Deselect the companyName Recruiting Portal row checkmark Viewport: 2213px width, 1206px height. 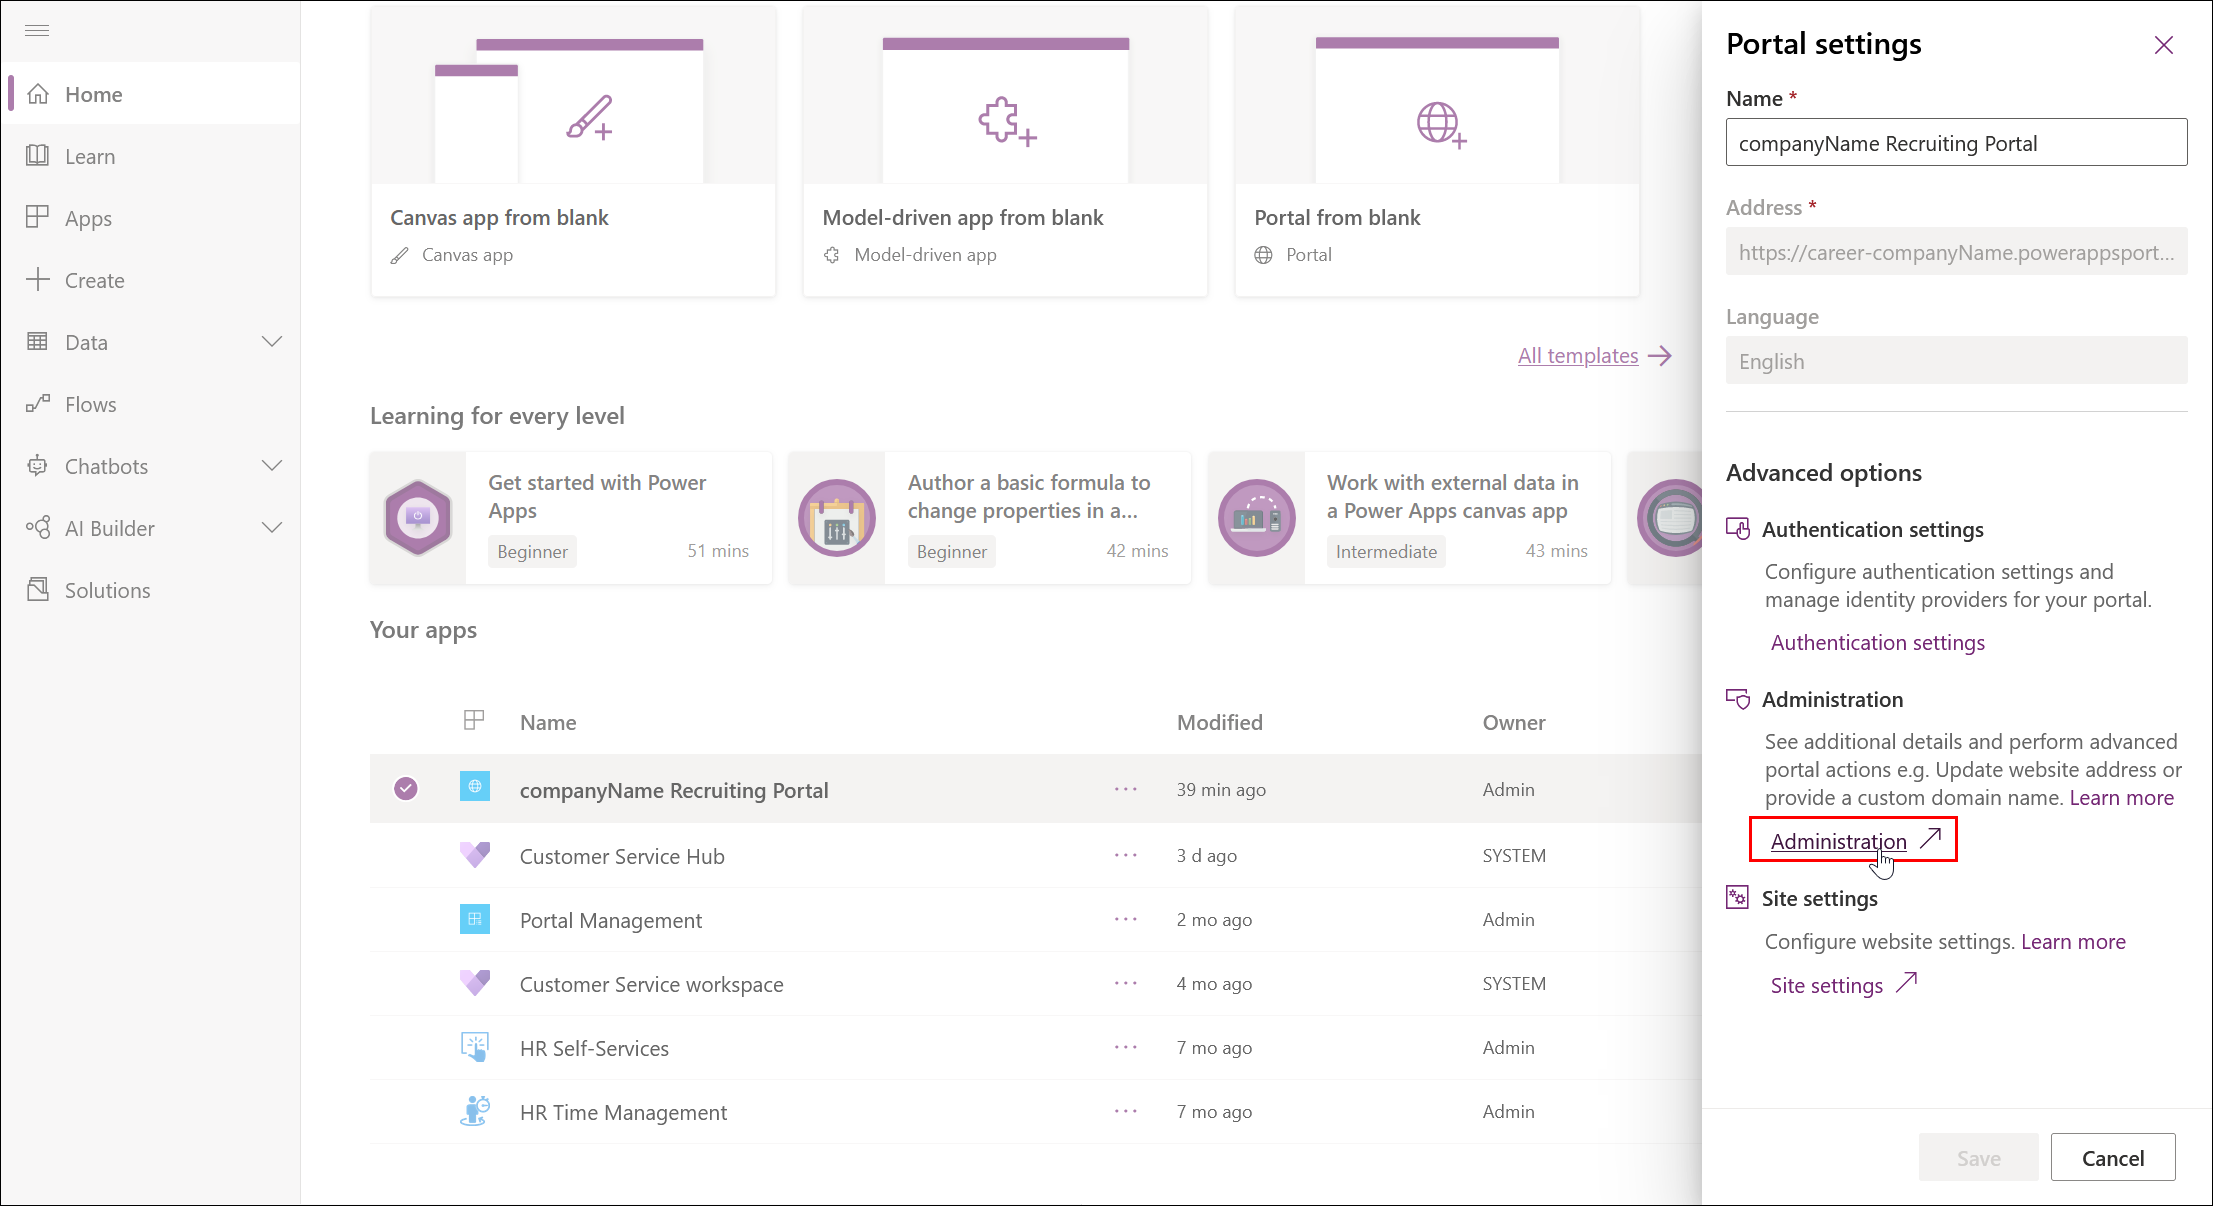(x=405, y=789)
